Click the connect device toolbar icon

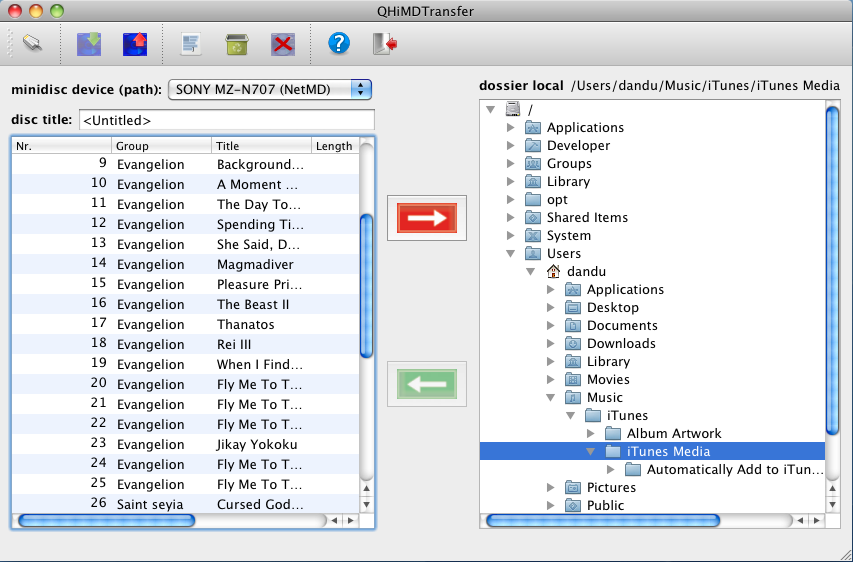pyautogui.click(x=33, y=44)
